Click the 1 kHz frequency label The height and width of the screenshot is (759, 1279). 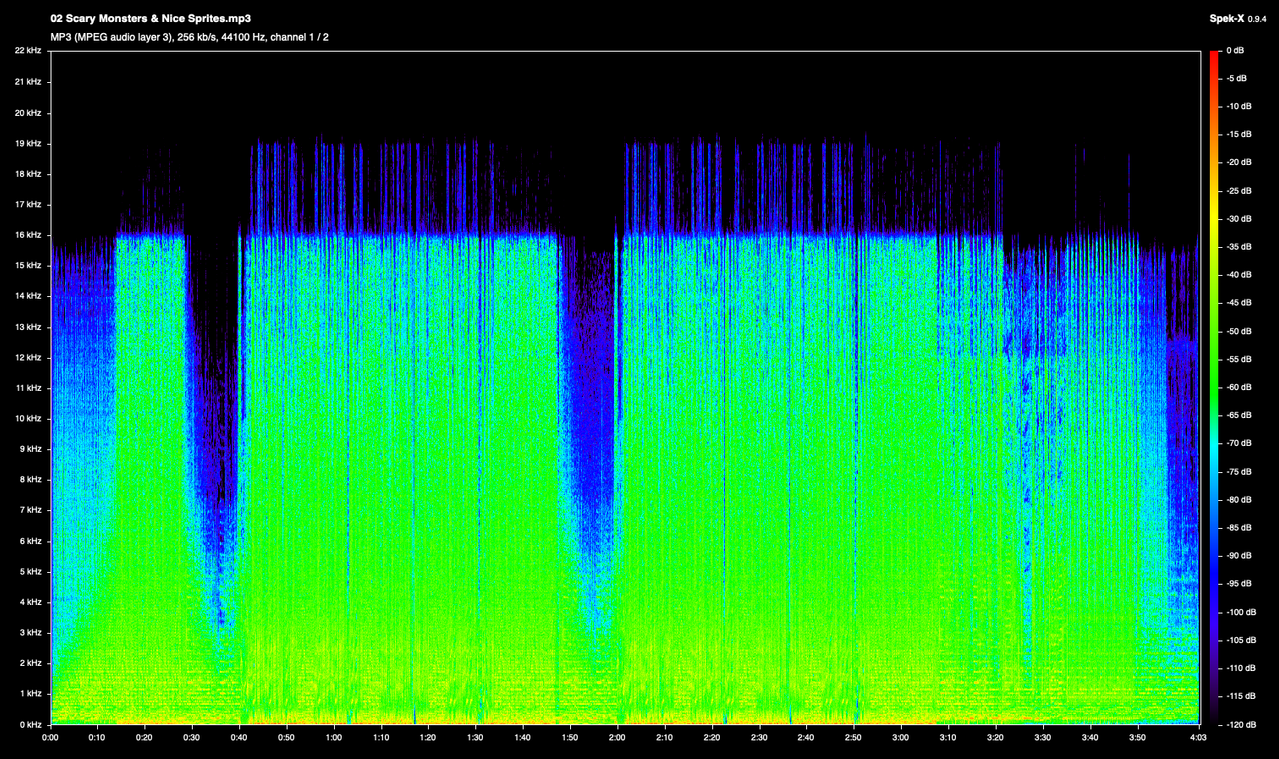tap(30, 694)
